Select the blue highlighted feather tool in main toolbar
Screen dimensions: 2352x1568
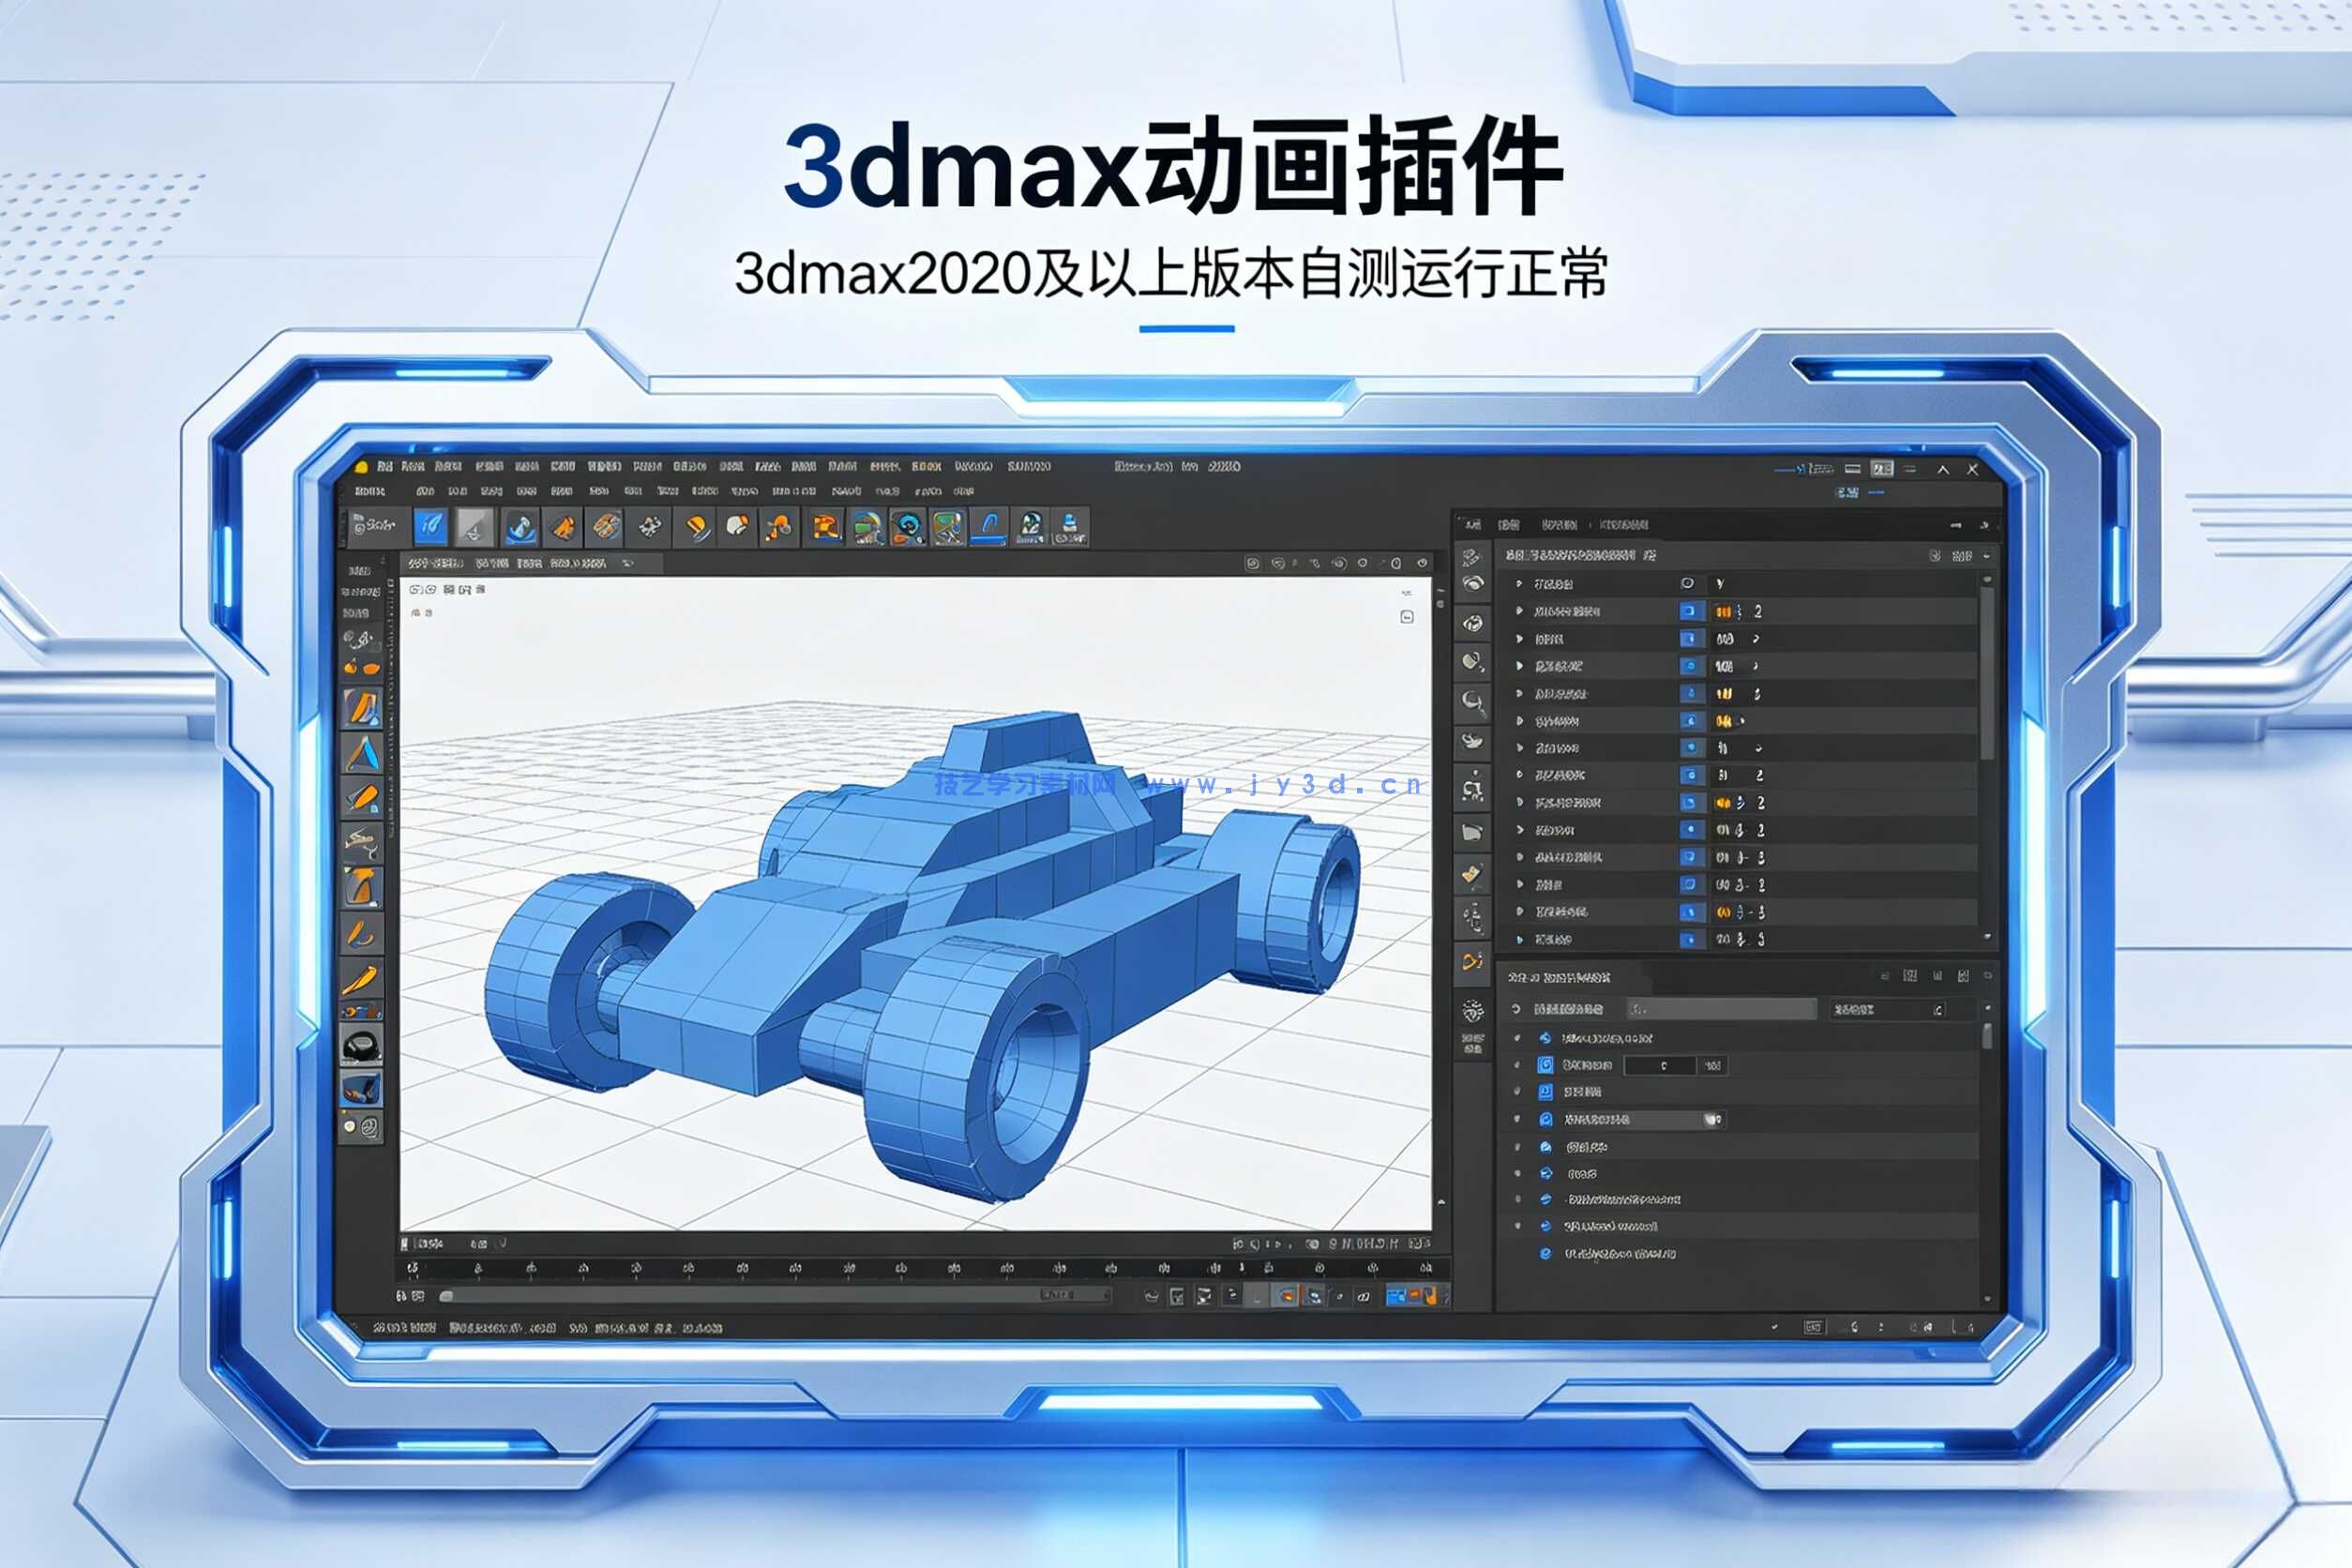pyautogui.click(x=431, y=526)
